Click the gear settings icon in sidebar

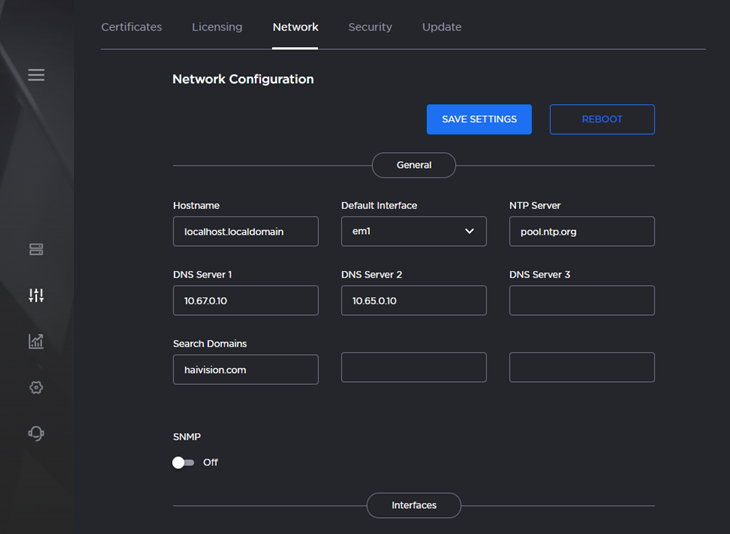coord(36,387)
